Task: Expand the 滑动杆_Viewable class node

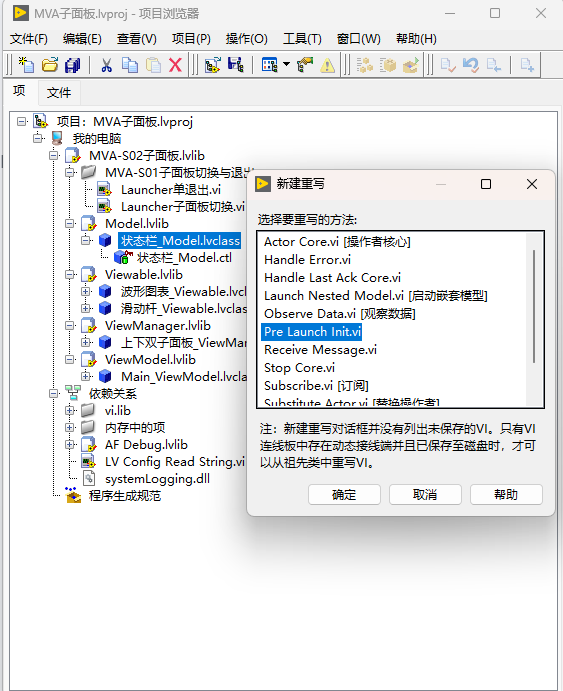Action: click(86, 308)
